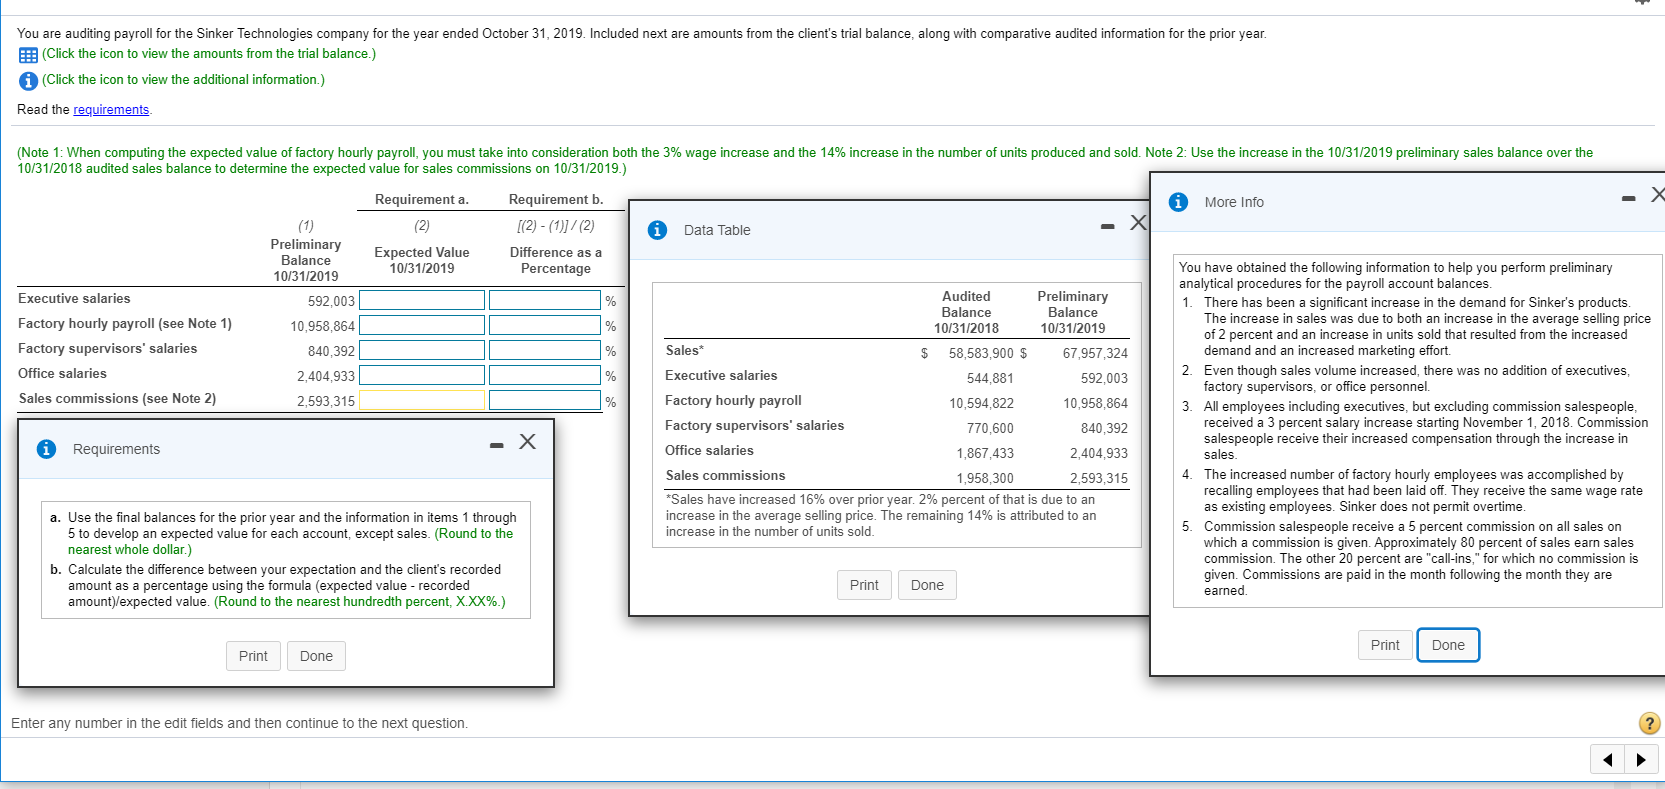Print the More Info popup
1665x789 pixels.
coord(1385,645)
